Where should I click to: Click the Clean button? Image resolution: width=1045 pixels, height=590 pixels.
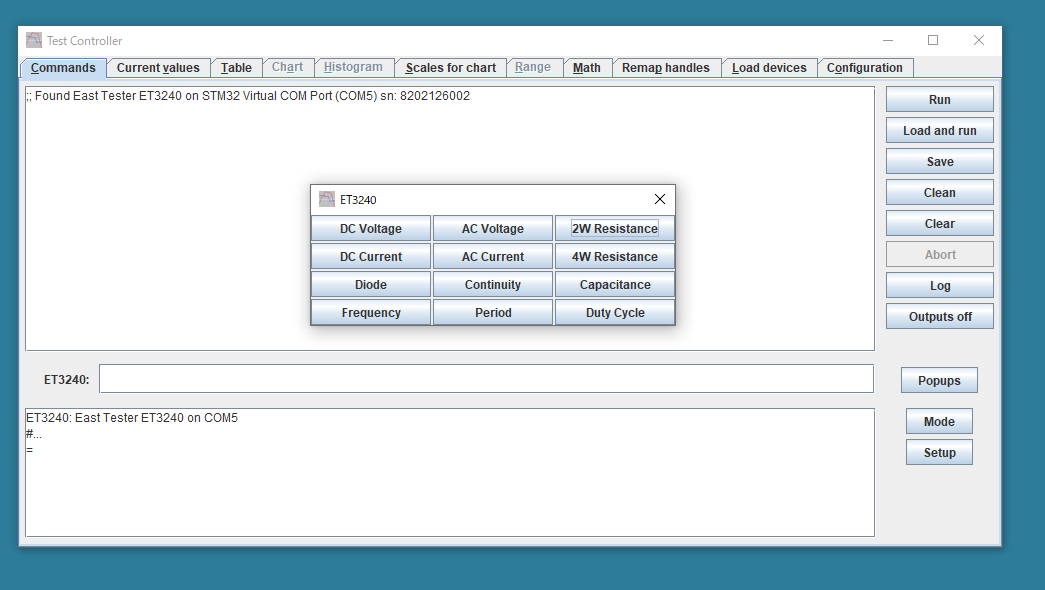pos(940,193)
